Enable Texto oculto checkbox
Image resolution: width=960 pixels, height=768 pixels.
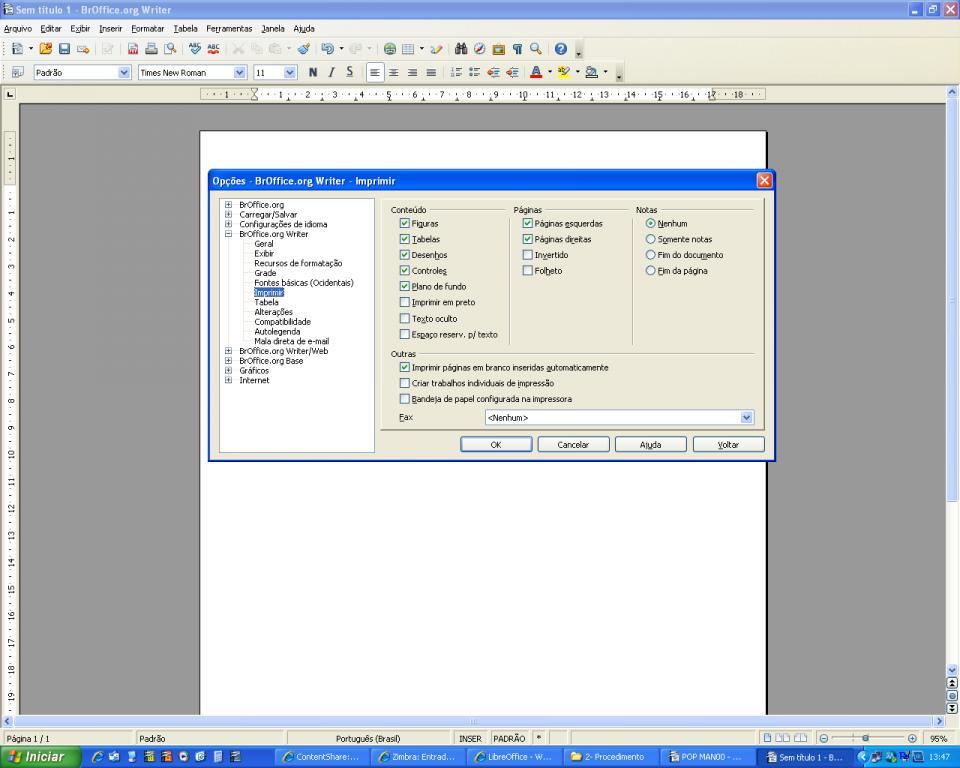[x=405, y=318]
